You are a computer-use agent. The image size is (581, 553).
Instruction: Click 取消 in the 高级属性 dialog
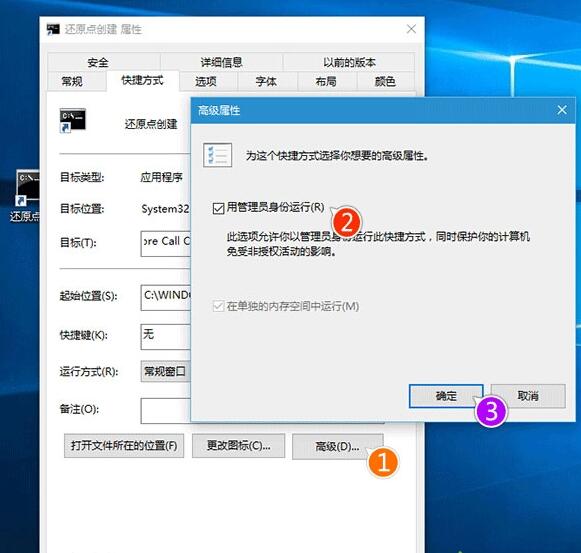click(x=528, y=396)
